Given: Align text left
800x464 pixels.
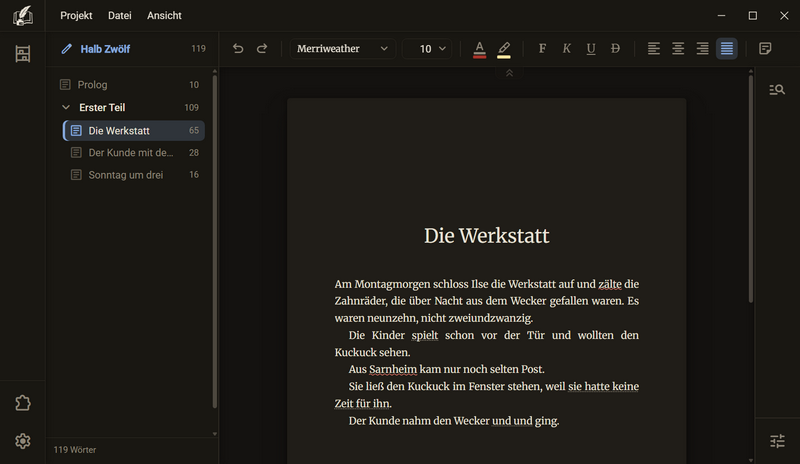Looking at the screenshot, I should coord(654,48).
